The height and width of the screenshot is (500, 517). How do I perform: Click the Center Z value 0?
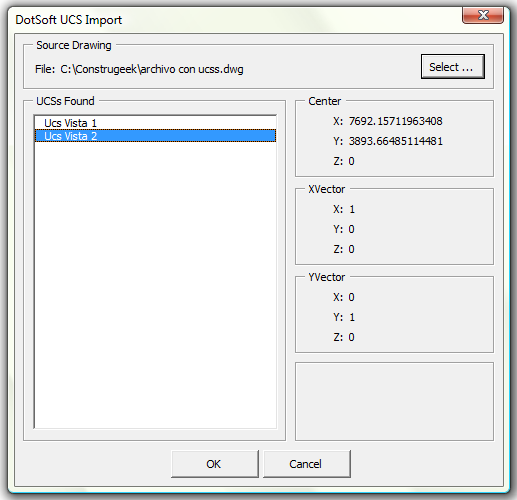click(351, 161)
